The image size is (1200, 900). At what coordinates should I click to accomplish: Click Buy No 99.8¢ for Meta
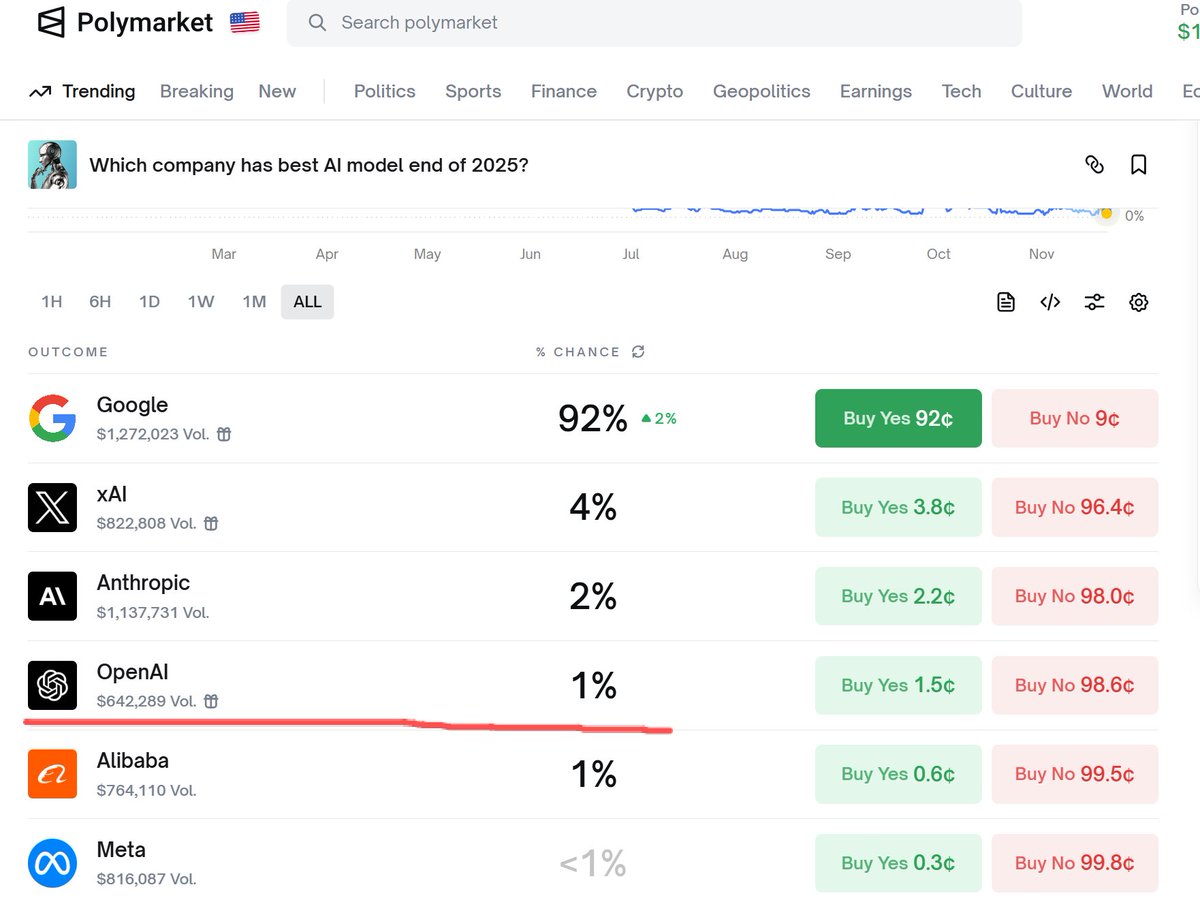(1075, 863)
